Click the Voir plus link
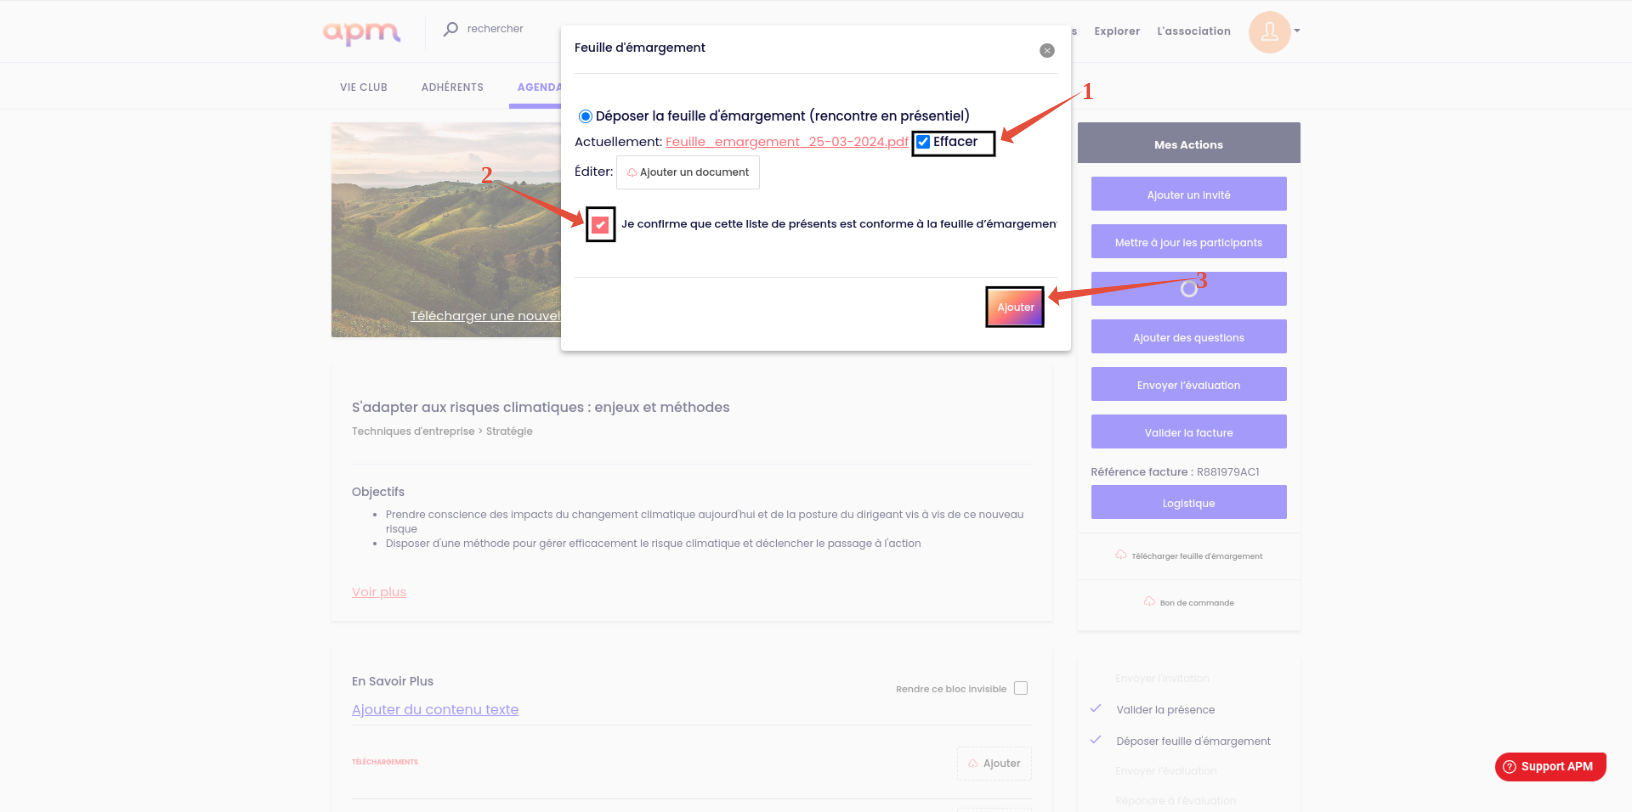1632x812 pixels. point(379,592)
